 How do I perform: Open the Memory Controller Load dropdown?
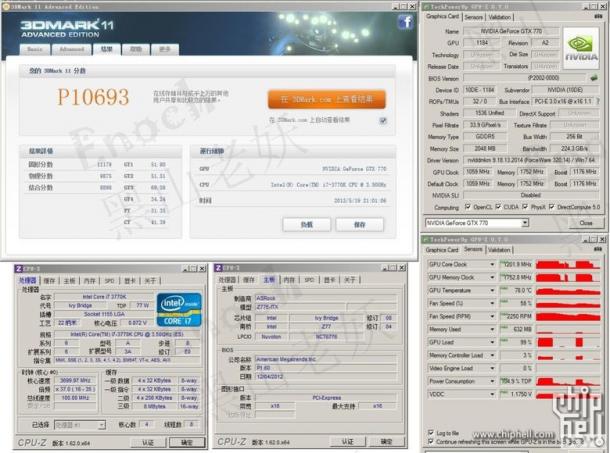492,355
